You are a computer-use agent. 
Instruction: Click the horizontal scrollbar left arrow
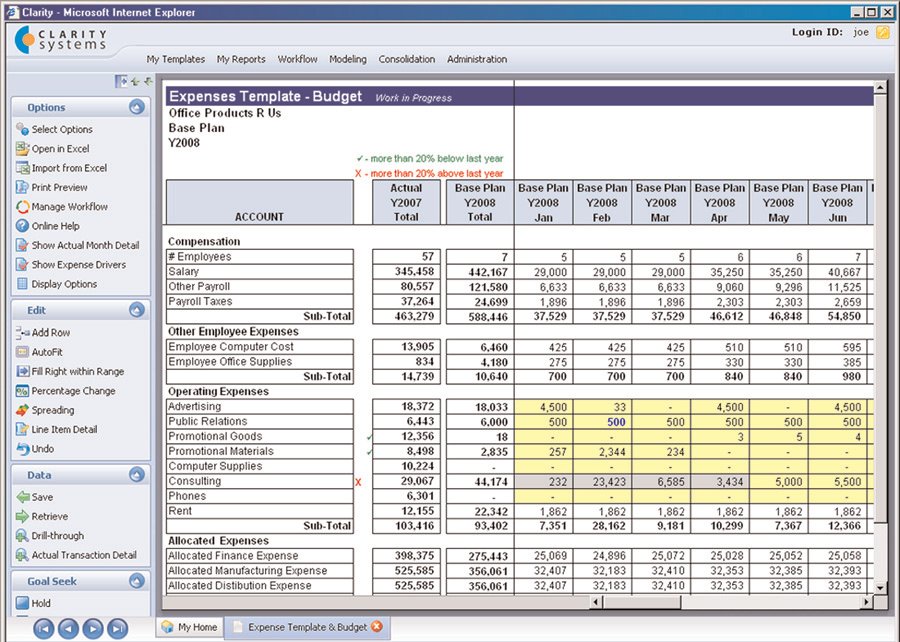coord(596,602)
